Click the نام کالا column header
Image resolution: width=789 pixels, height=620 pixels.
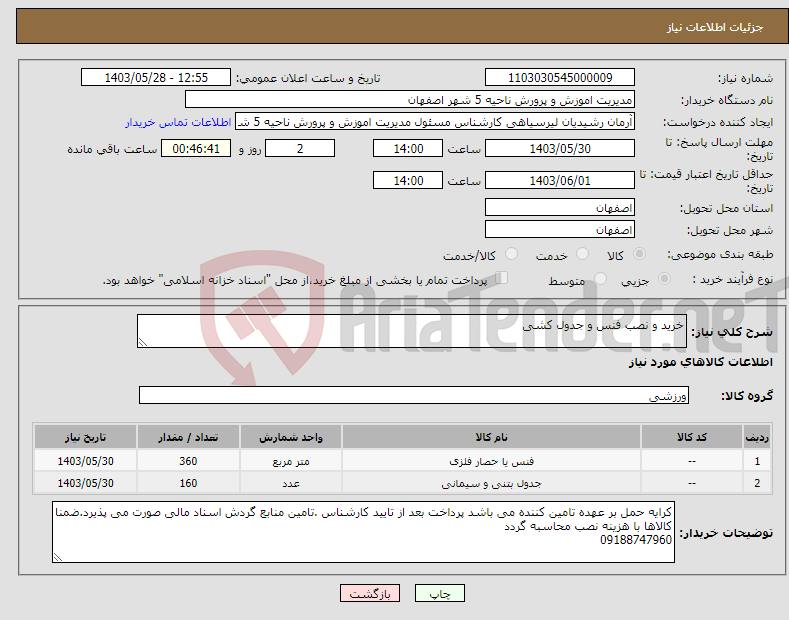point(491,437)
